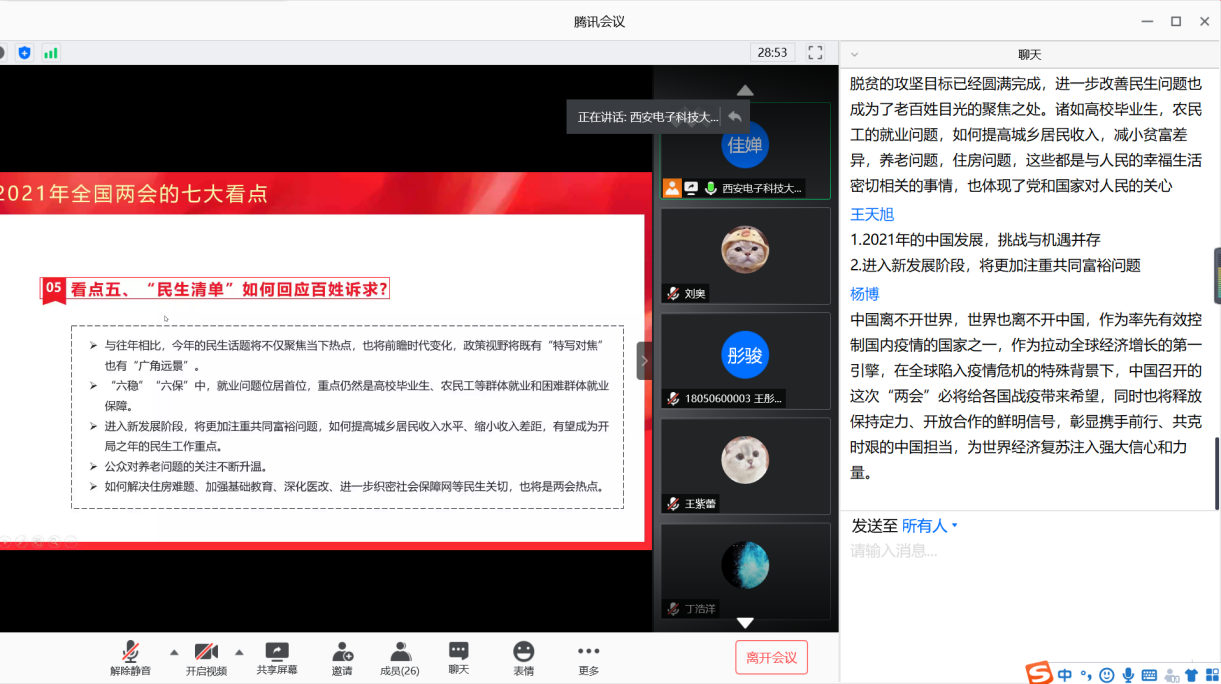
Task: Click 共享屏幕 share screen icon
Action: point(277,658)
